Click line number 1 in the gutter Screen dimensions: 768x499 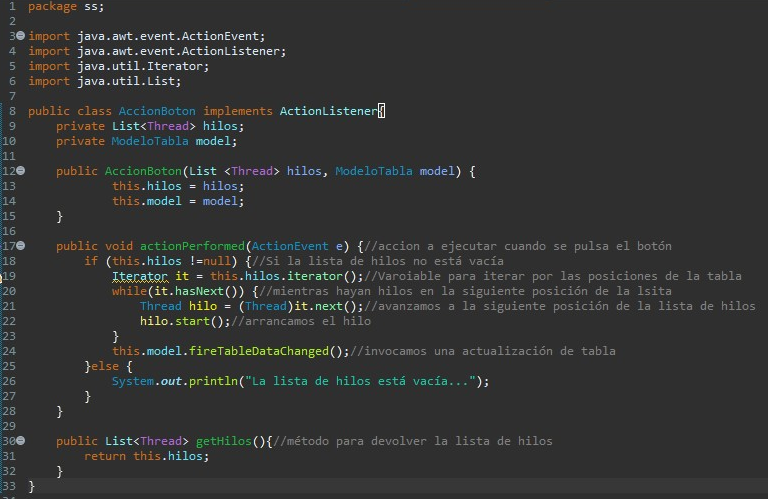pyautogui.click(x=8, y=6)
